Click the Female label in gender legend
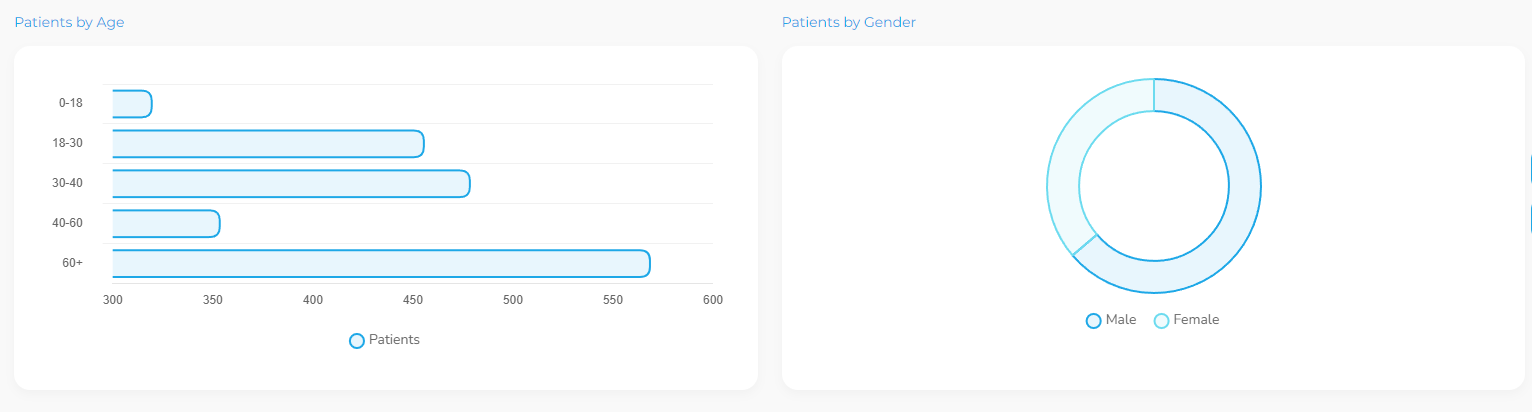 [1196, 320]
